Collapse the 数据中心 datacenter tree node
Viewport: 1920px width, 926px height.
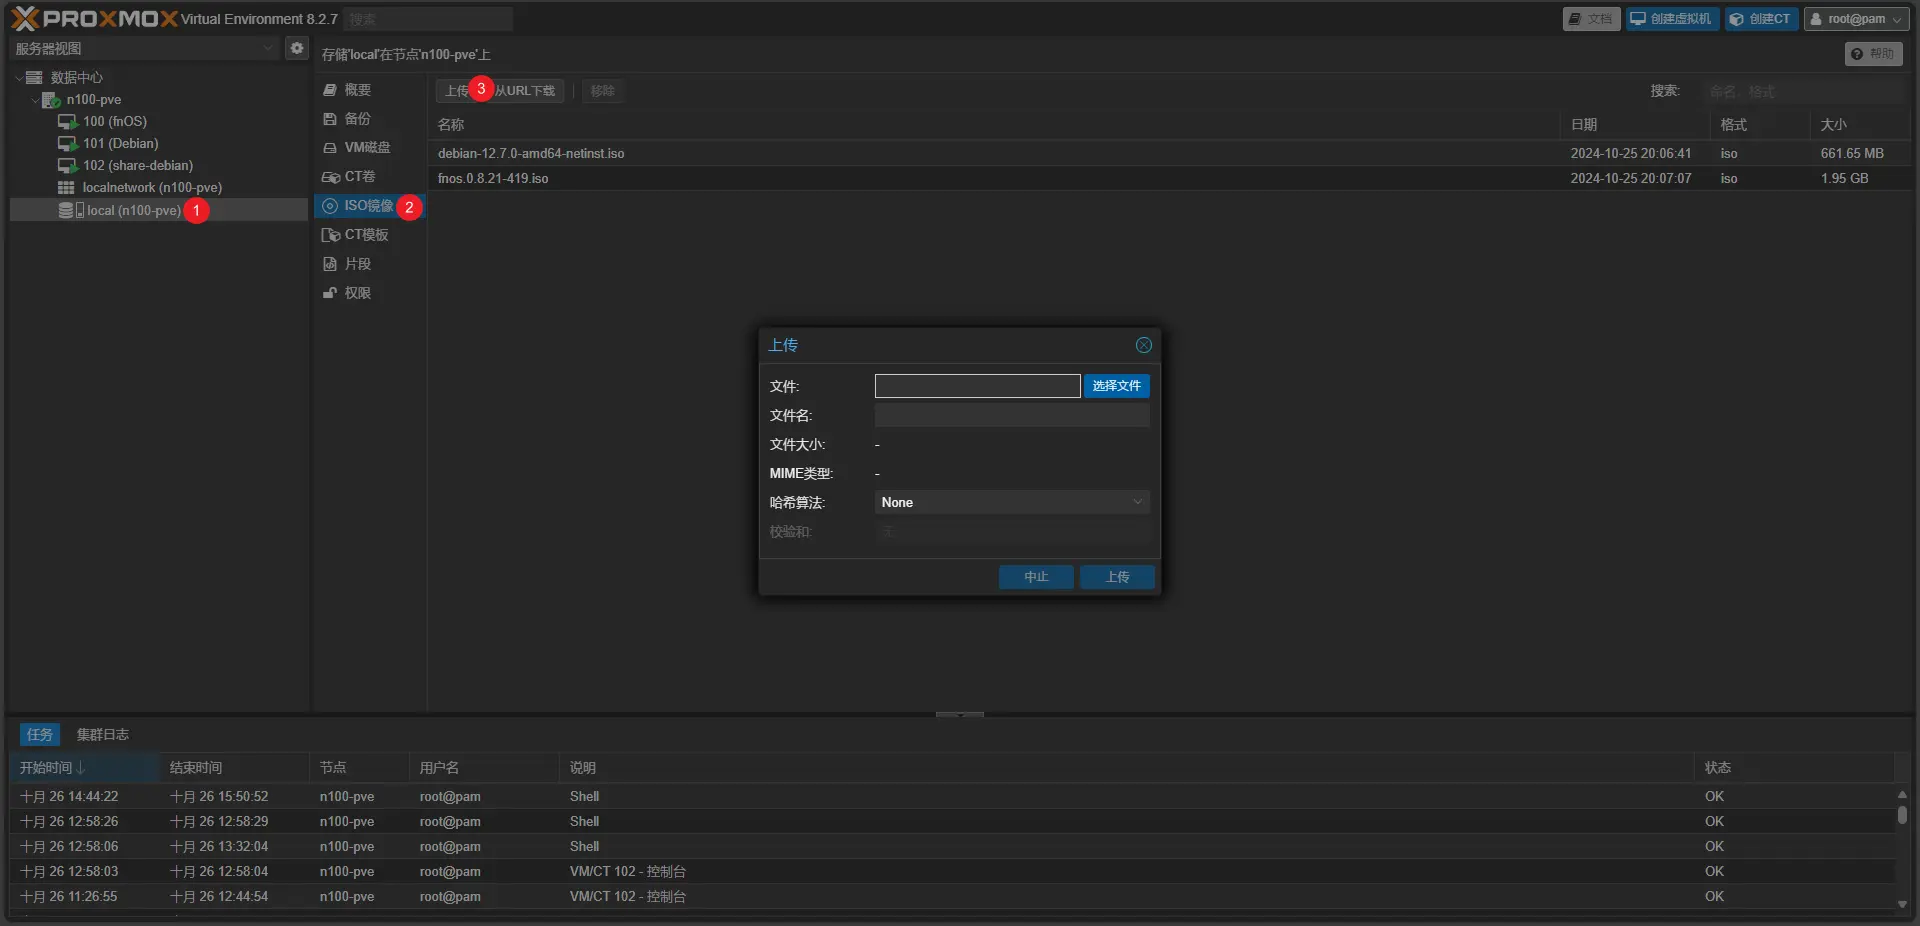(19, 78)
